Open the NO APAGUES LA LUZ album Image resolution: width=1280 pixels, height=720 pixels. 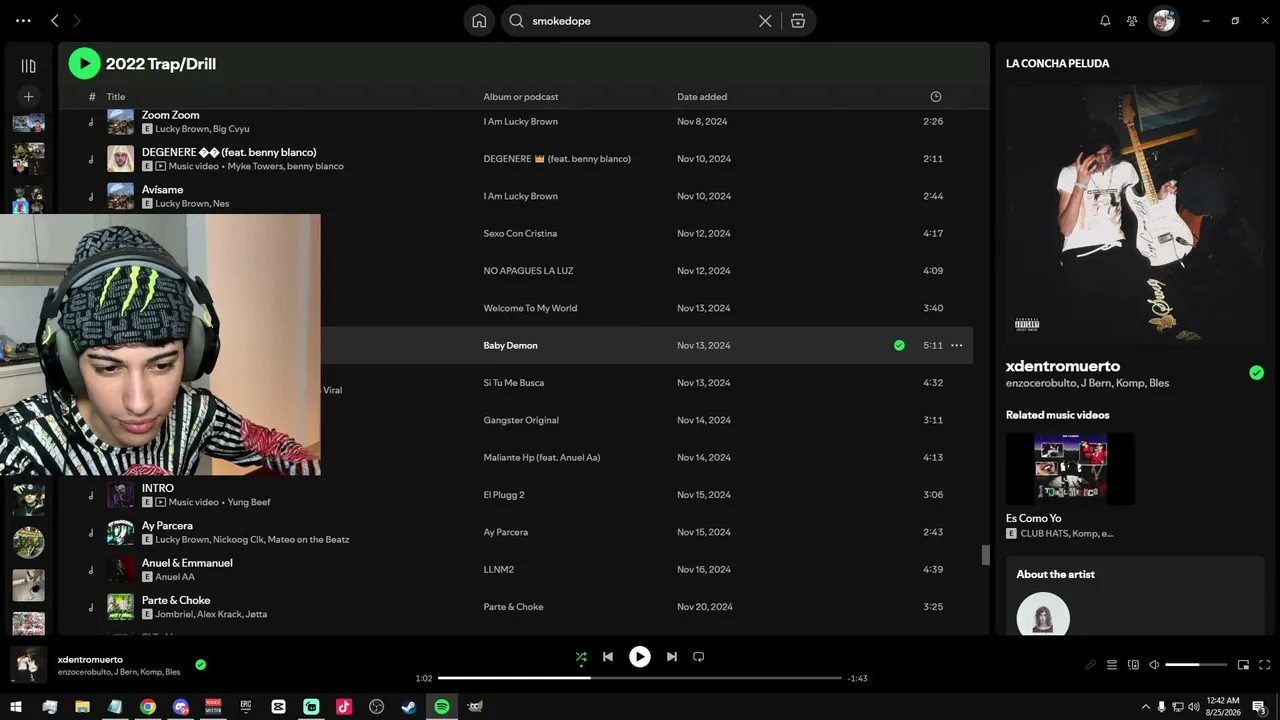(528, 271)
